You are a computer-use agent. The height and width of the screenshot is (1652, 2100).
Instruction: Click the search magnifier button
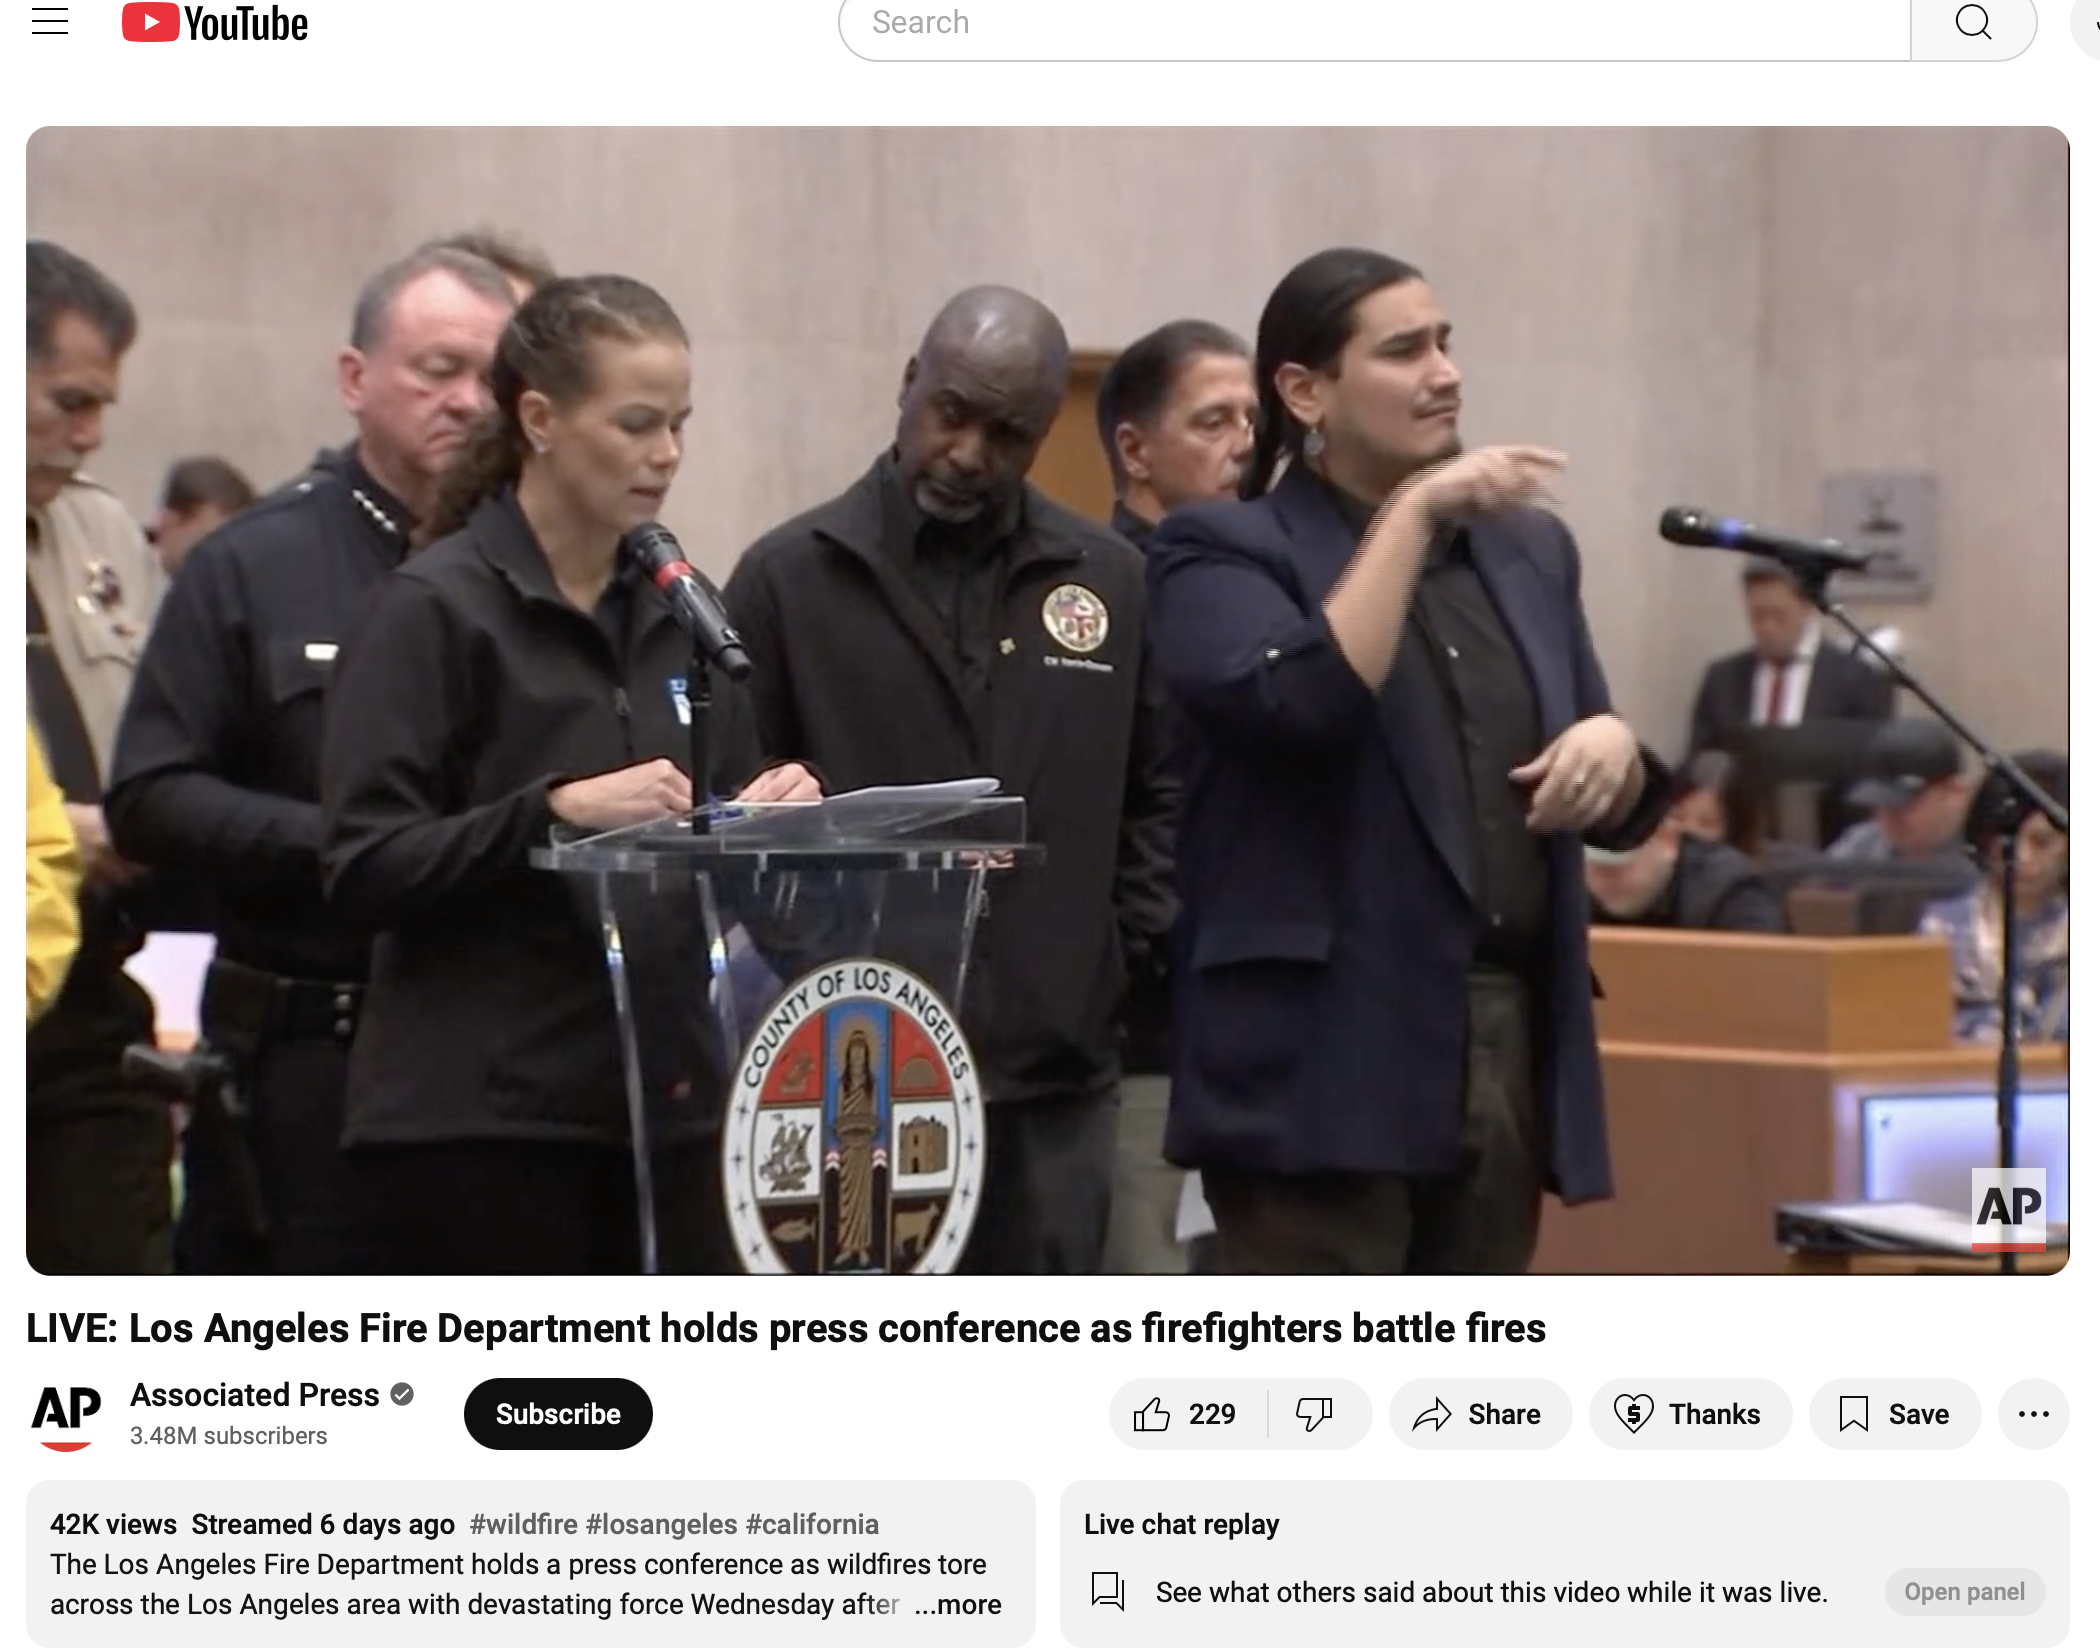coord(1972,24)
